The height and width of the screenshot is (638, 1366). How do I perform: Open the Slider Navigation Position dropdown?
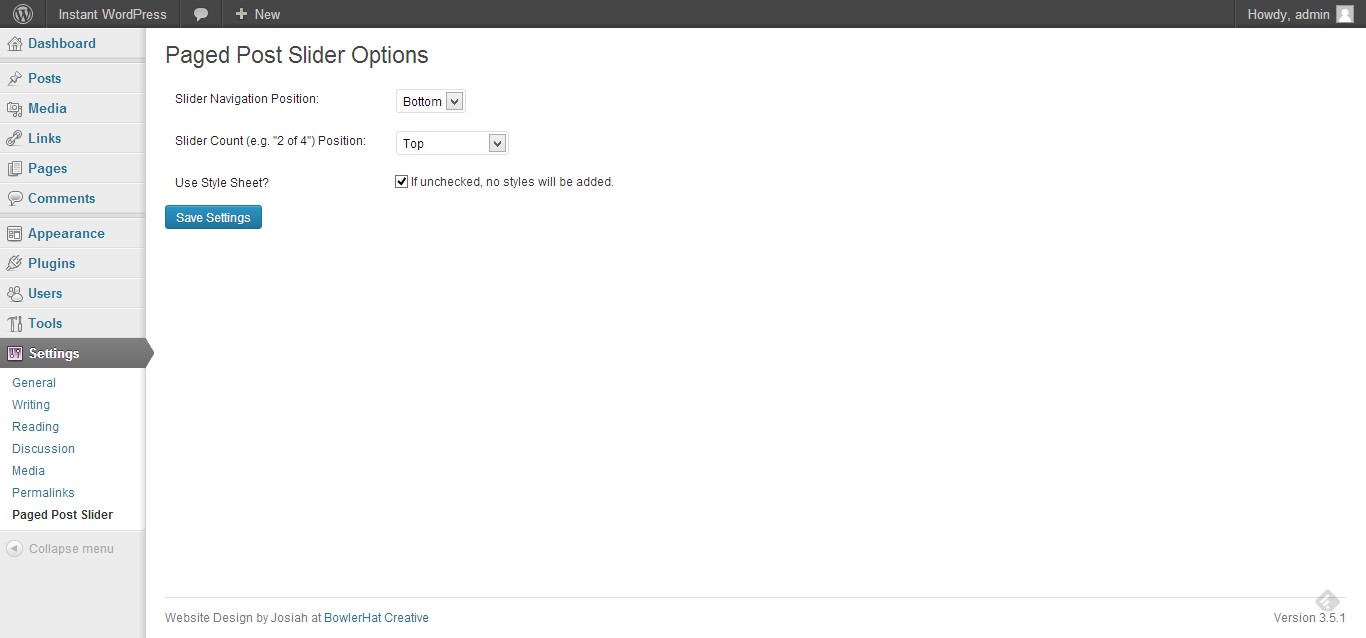[x=431, y=101]
